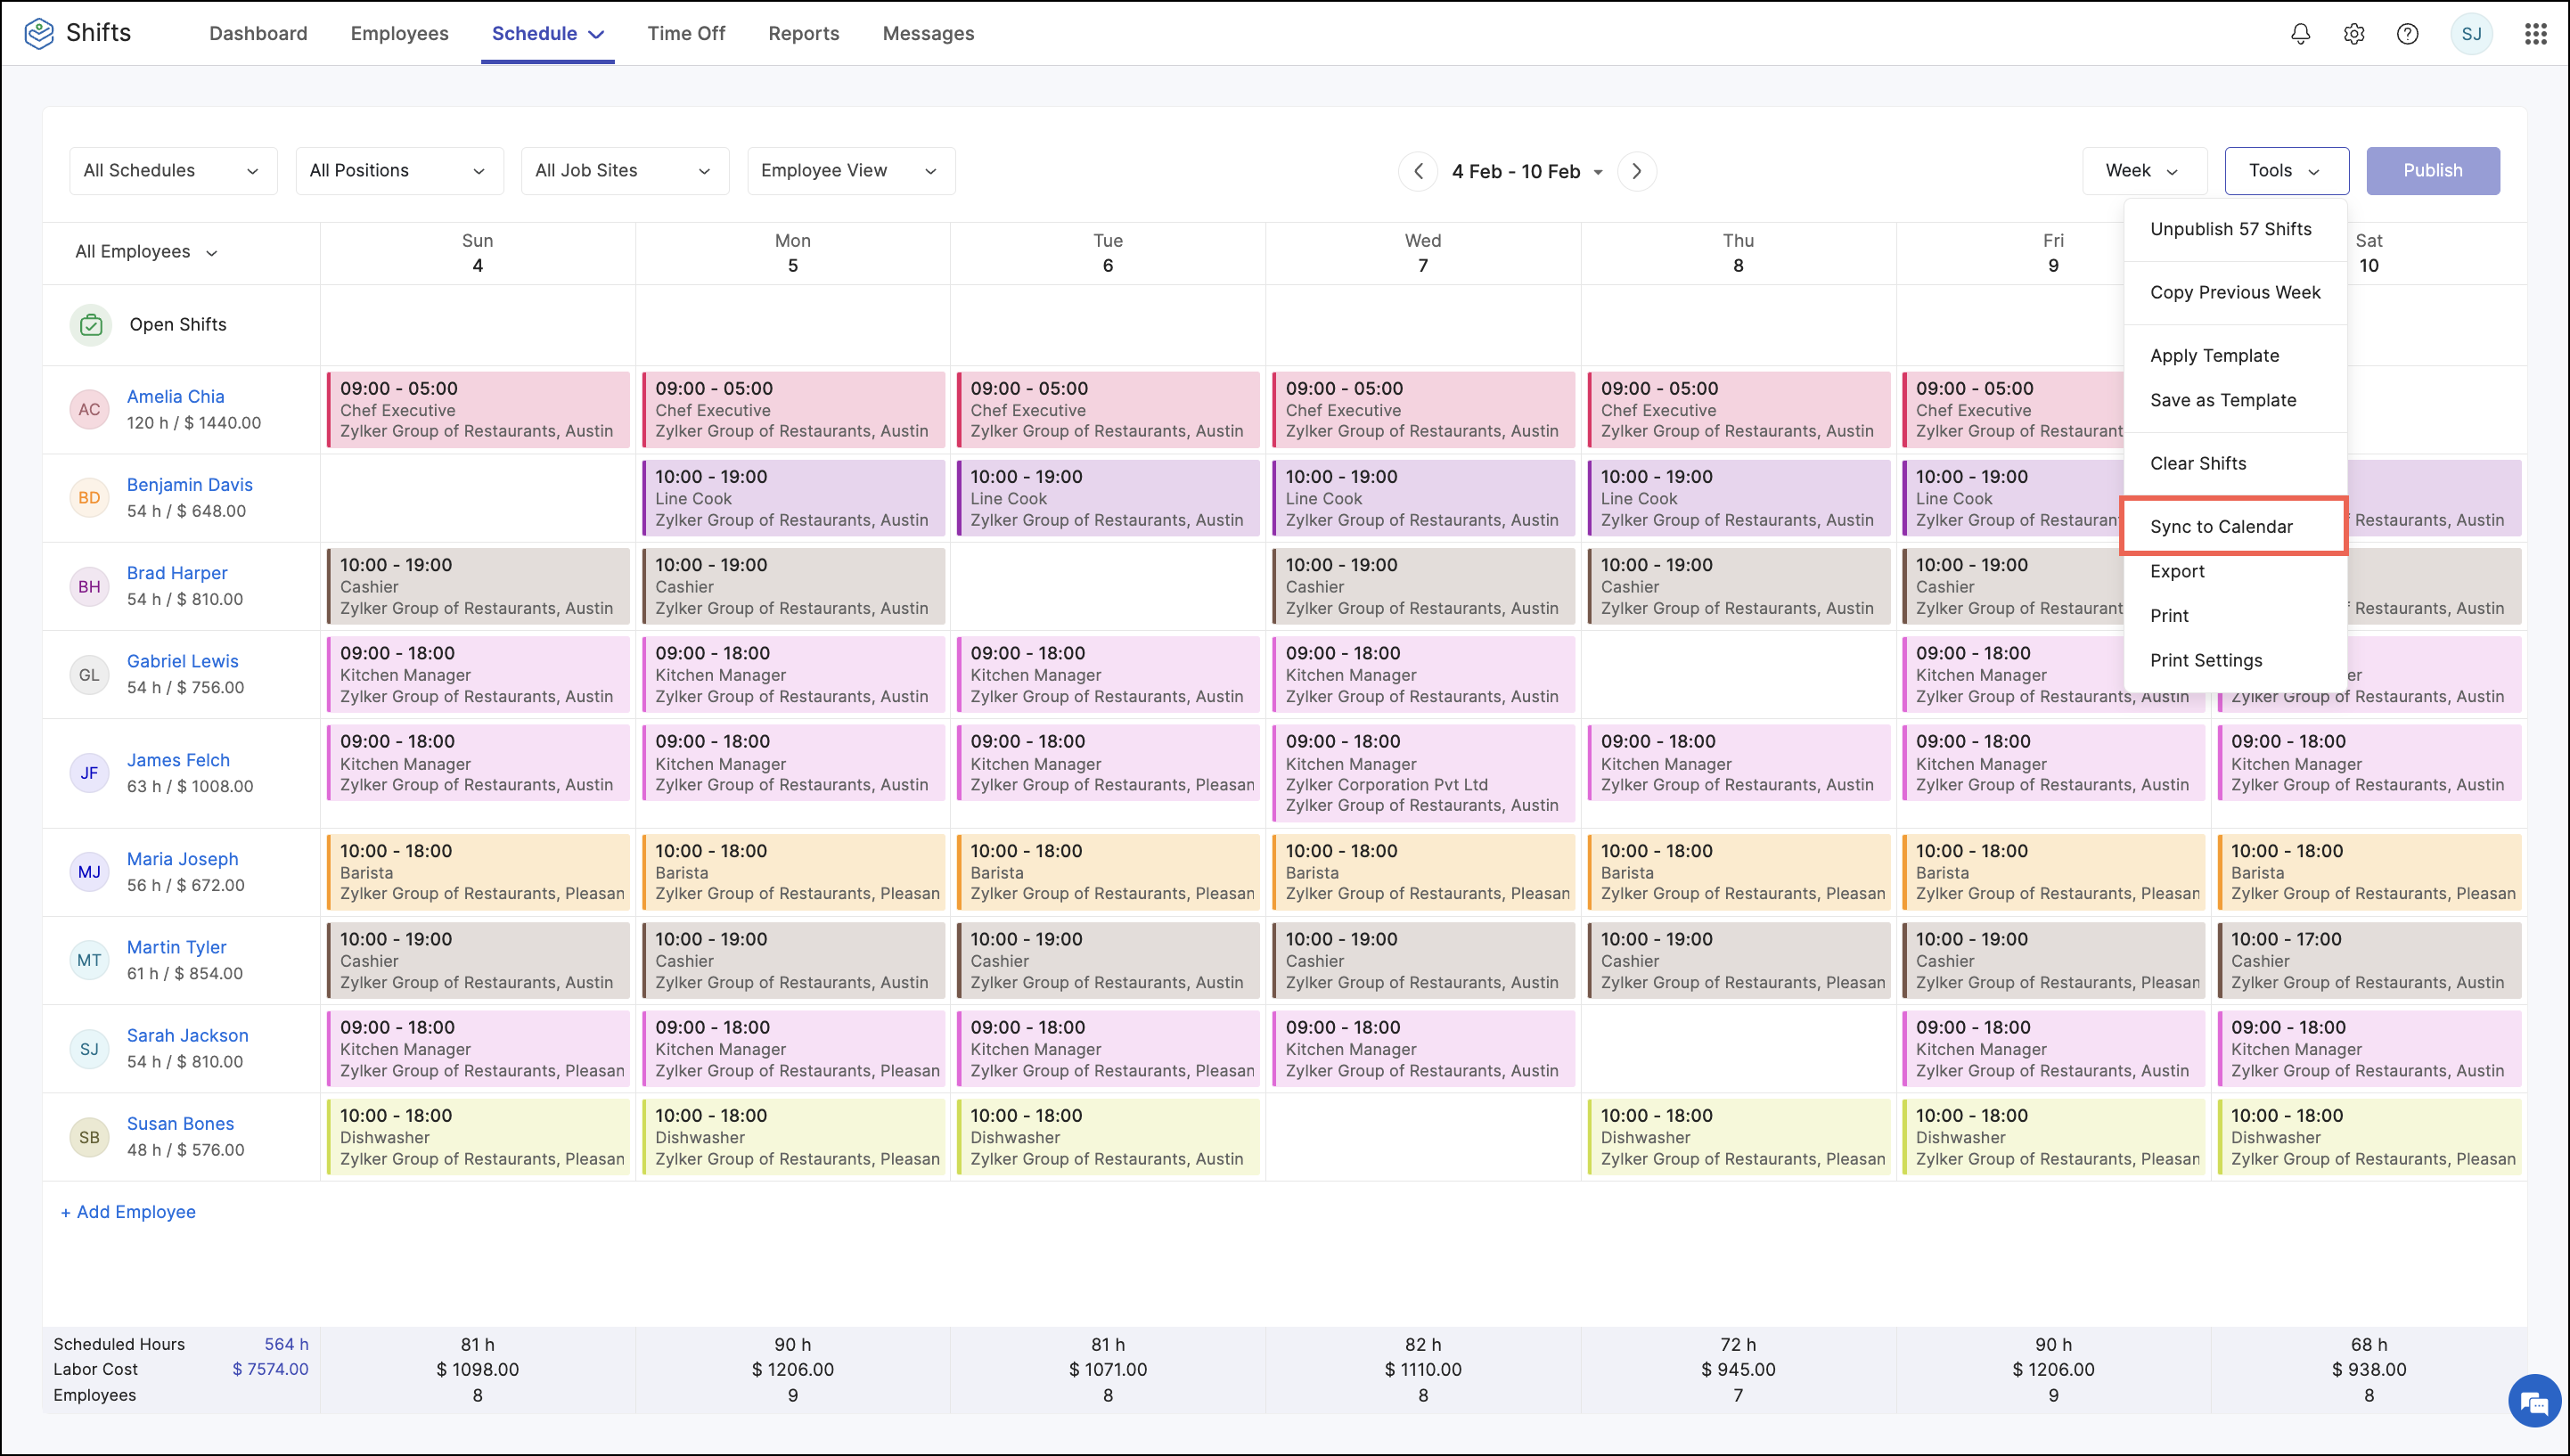The width and height of the screenshot is (2570, 1456).
Task: Click the Add Employee button
Action: (x=129, y=1211)
